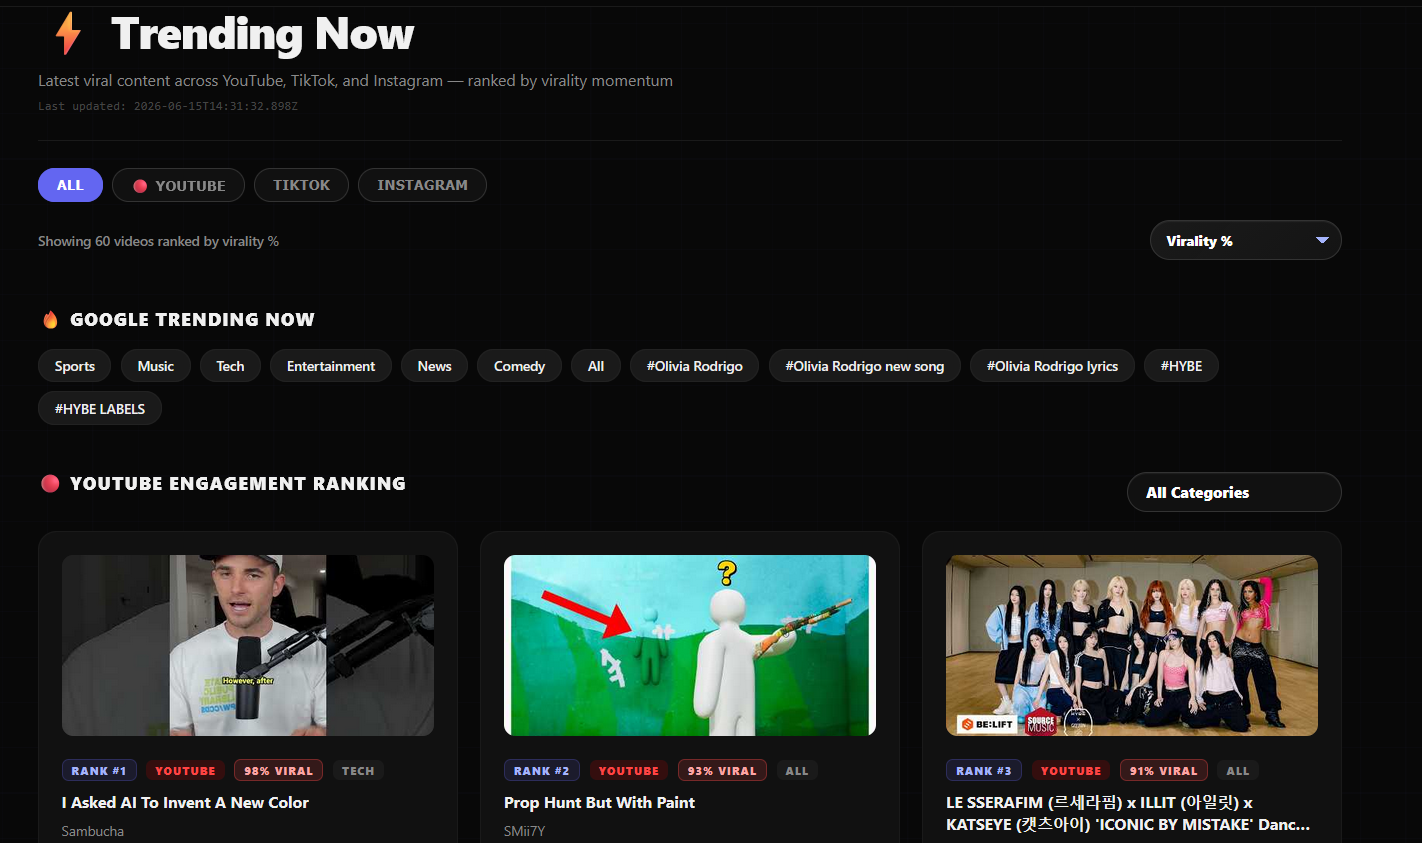The width and height of the screenshot is (1422, 843).
Task: Click the YOUTUBE badge on rank #3 card
Action: [x=1071, y=771]
